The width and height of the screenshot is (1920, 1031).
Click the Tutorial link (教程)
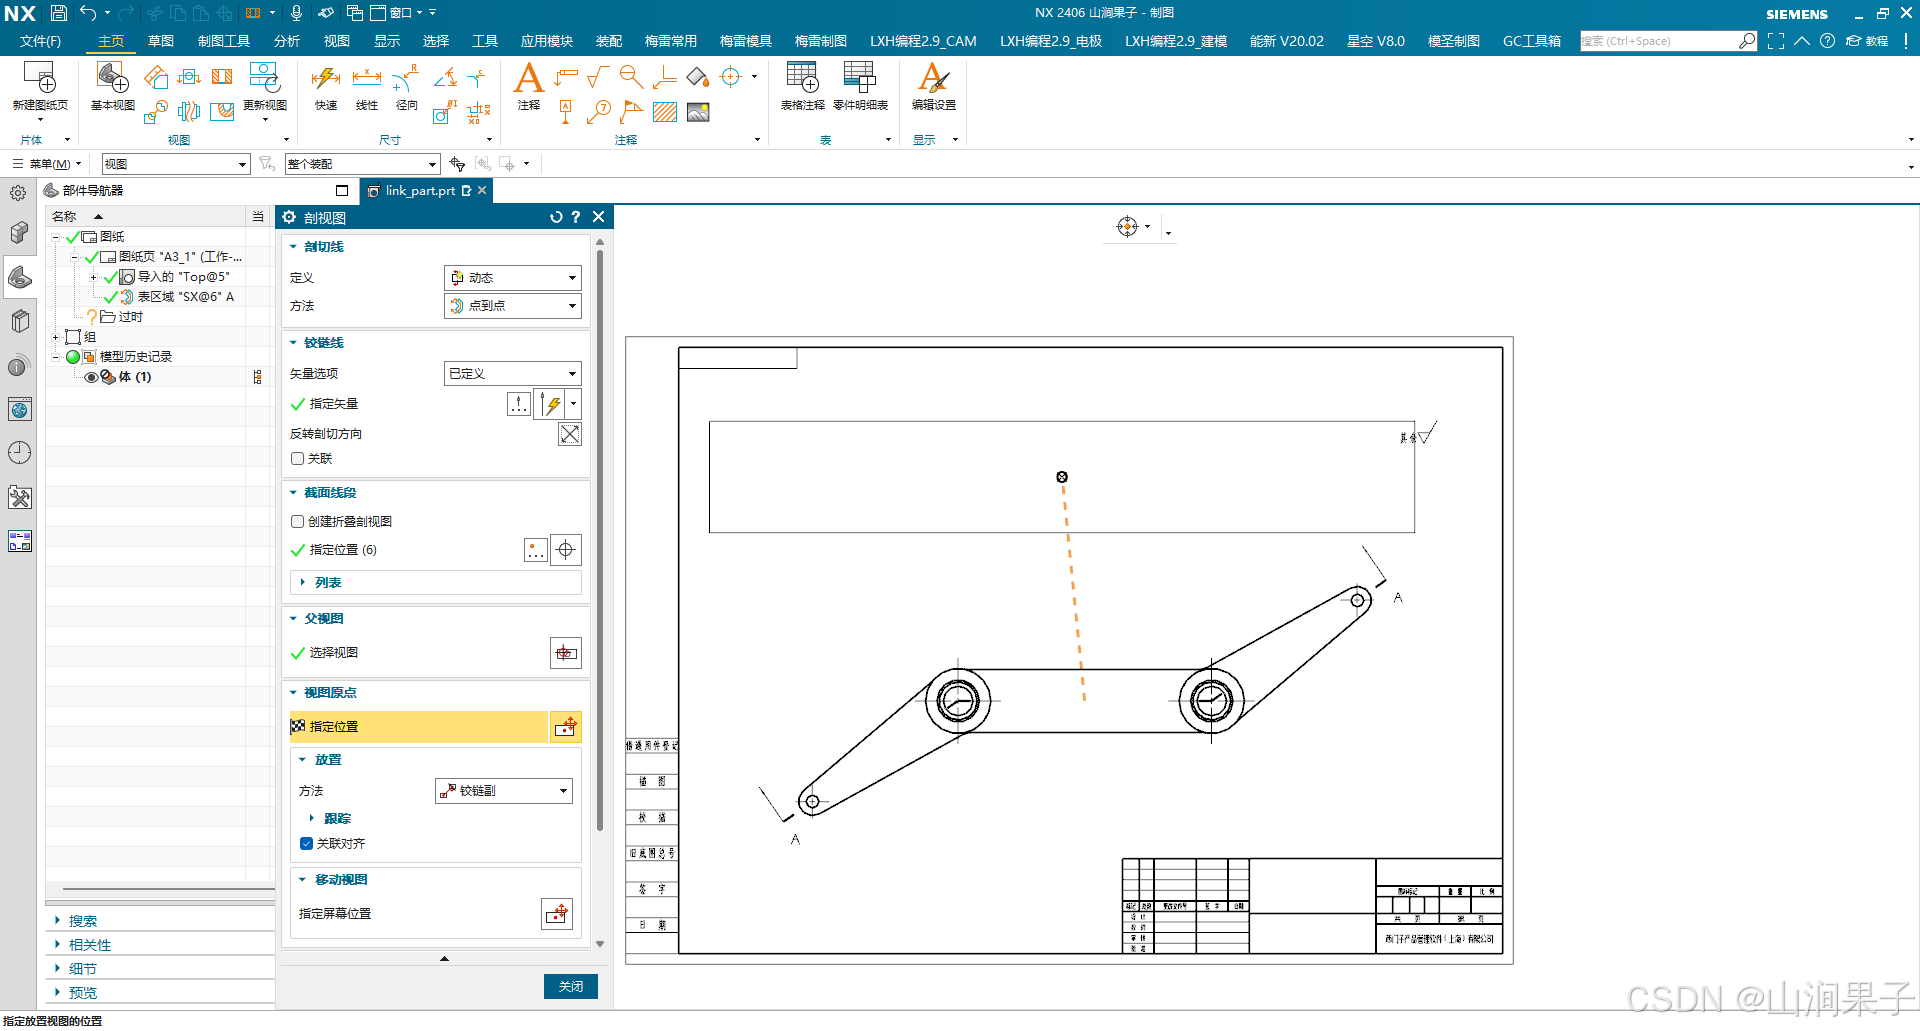[x=1868, y=41]
